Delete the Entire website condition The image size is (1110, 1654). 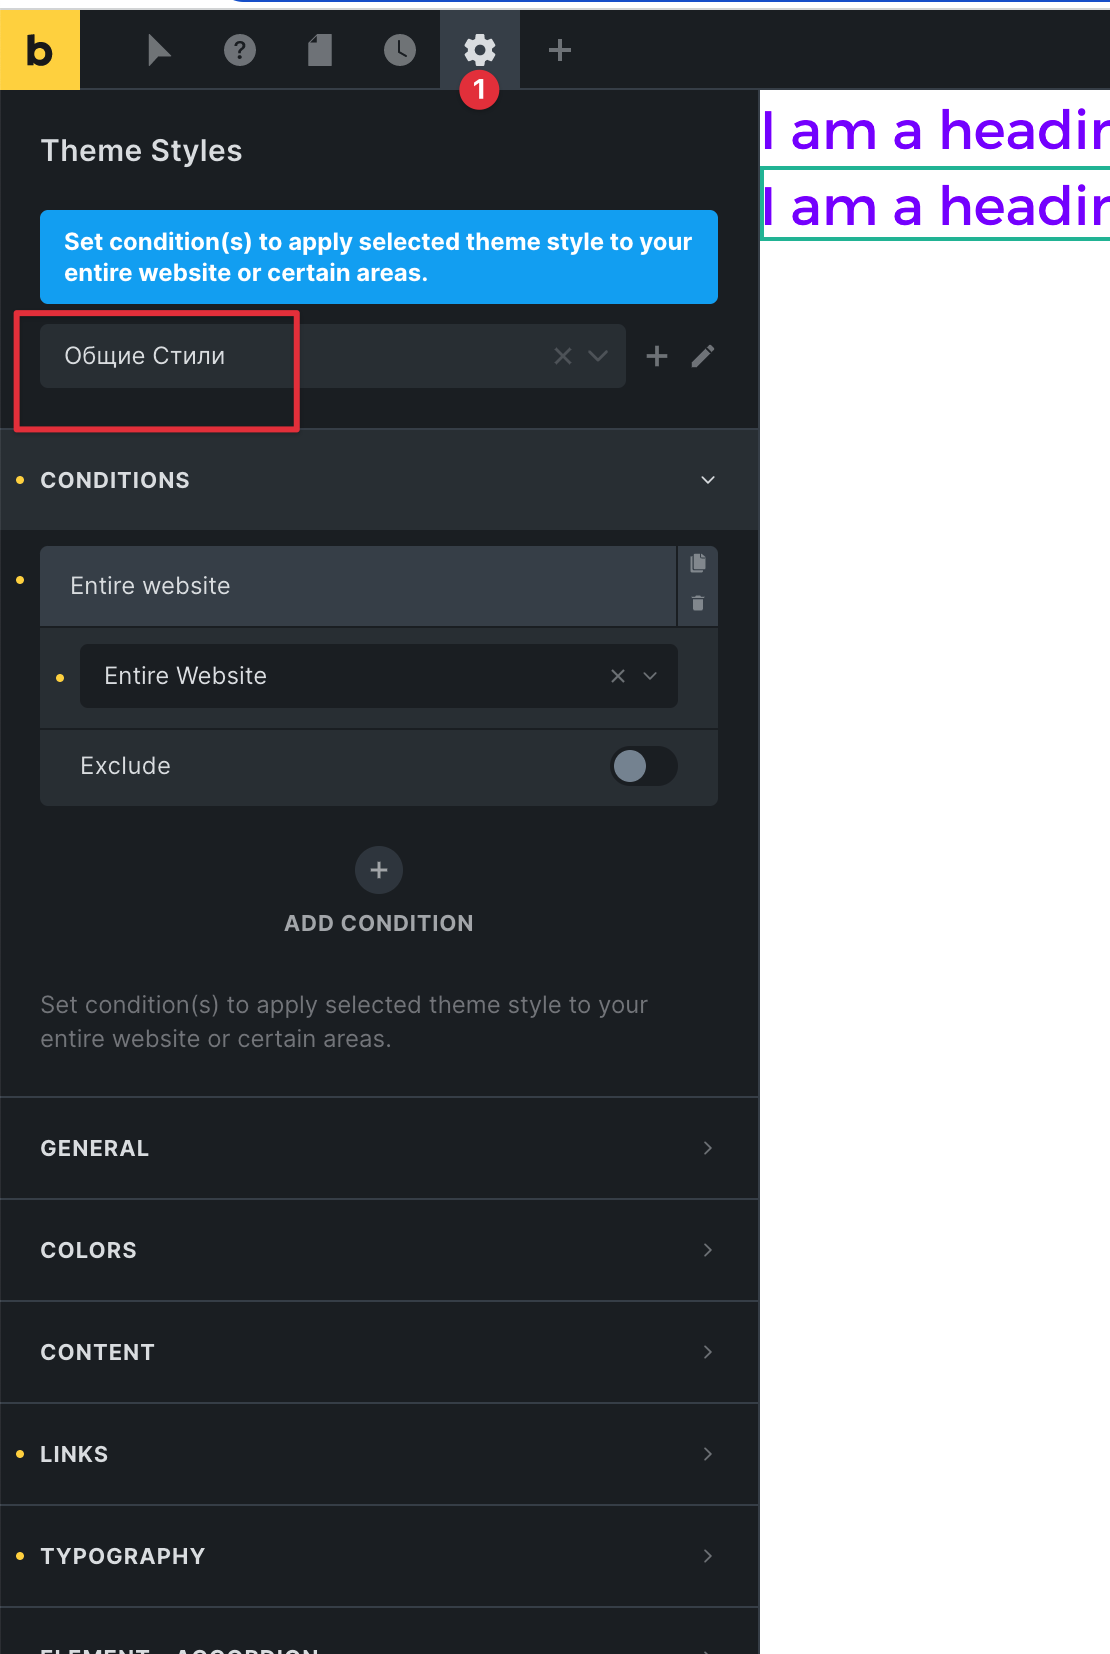(x=698, y=603)
